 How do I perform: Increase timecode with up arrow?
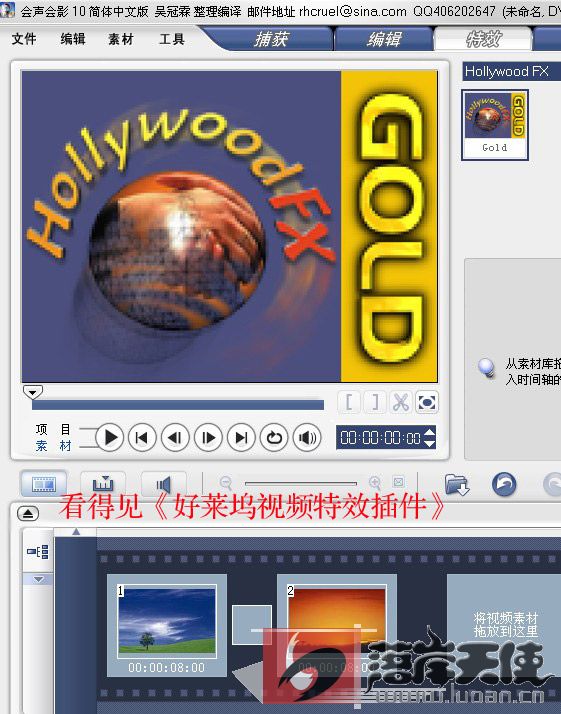pos(429,432)
